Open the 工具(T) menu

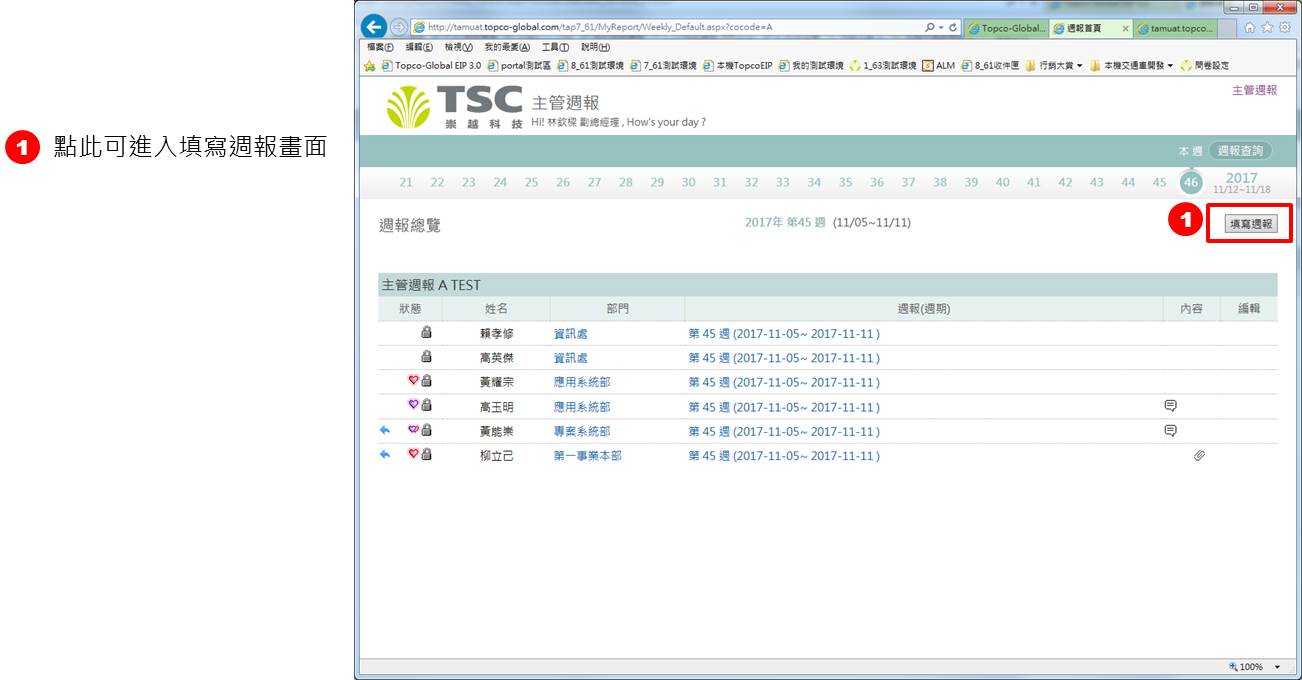[x=555, y=47]
